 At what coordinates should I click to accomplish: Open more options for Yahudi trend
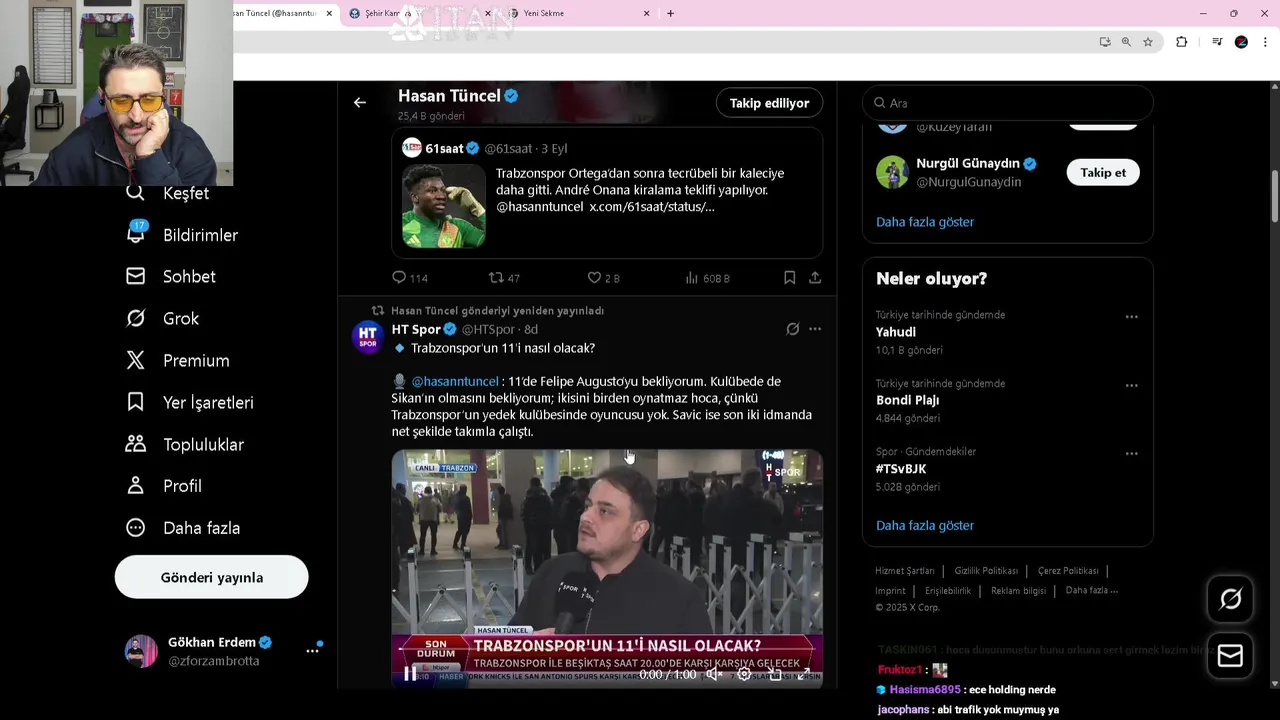pos(1131,317)
